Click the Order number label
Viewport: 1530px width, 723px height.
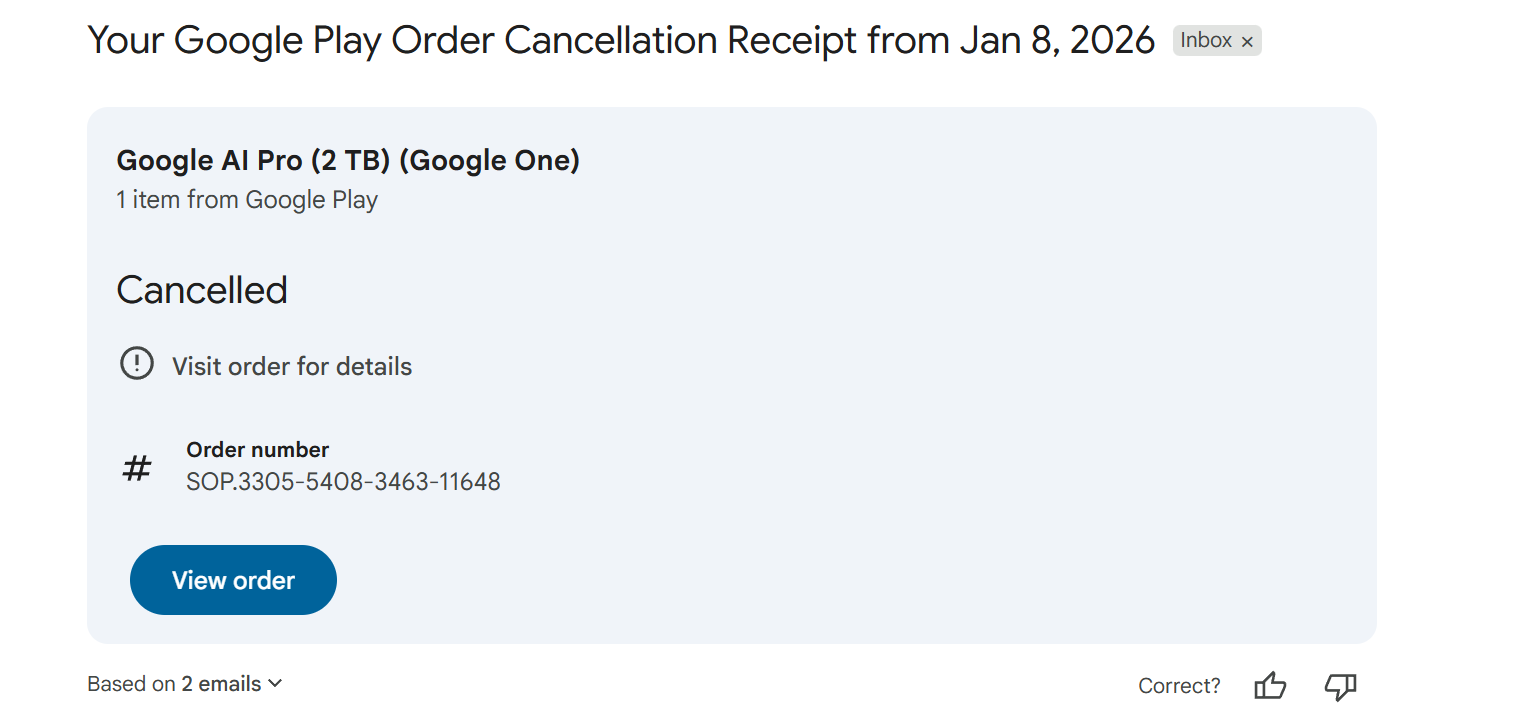(x=258, y=450)
